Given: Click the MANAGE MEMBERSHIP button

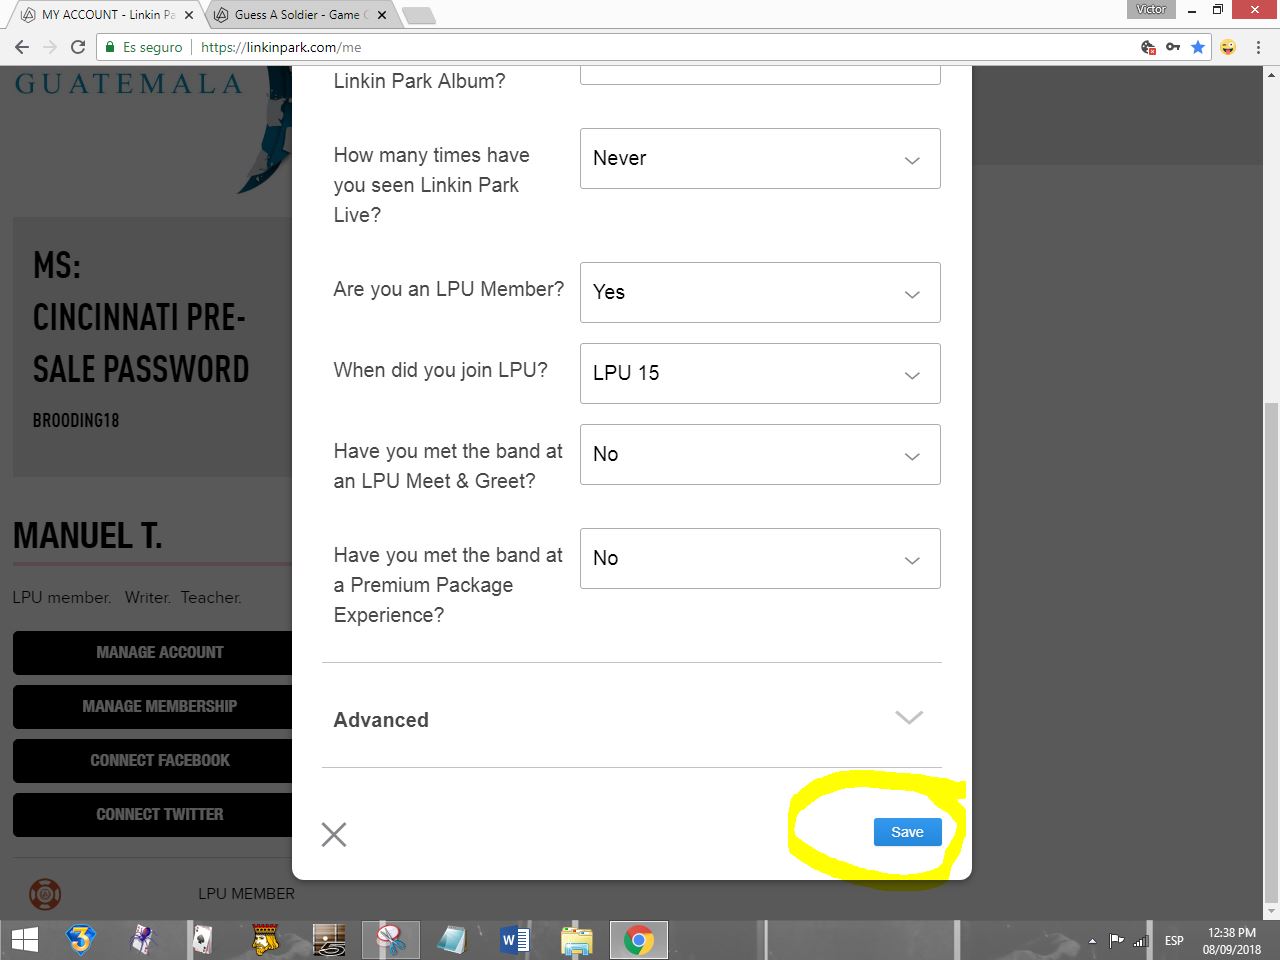Looking at the screenshot, I should 153,707.
